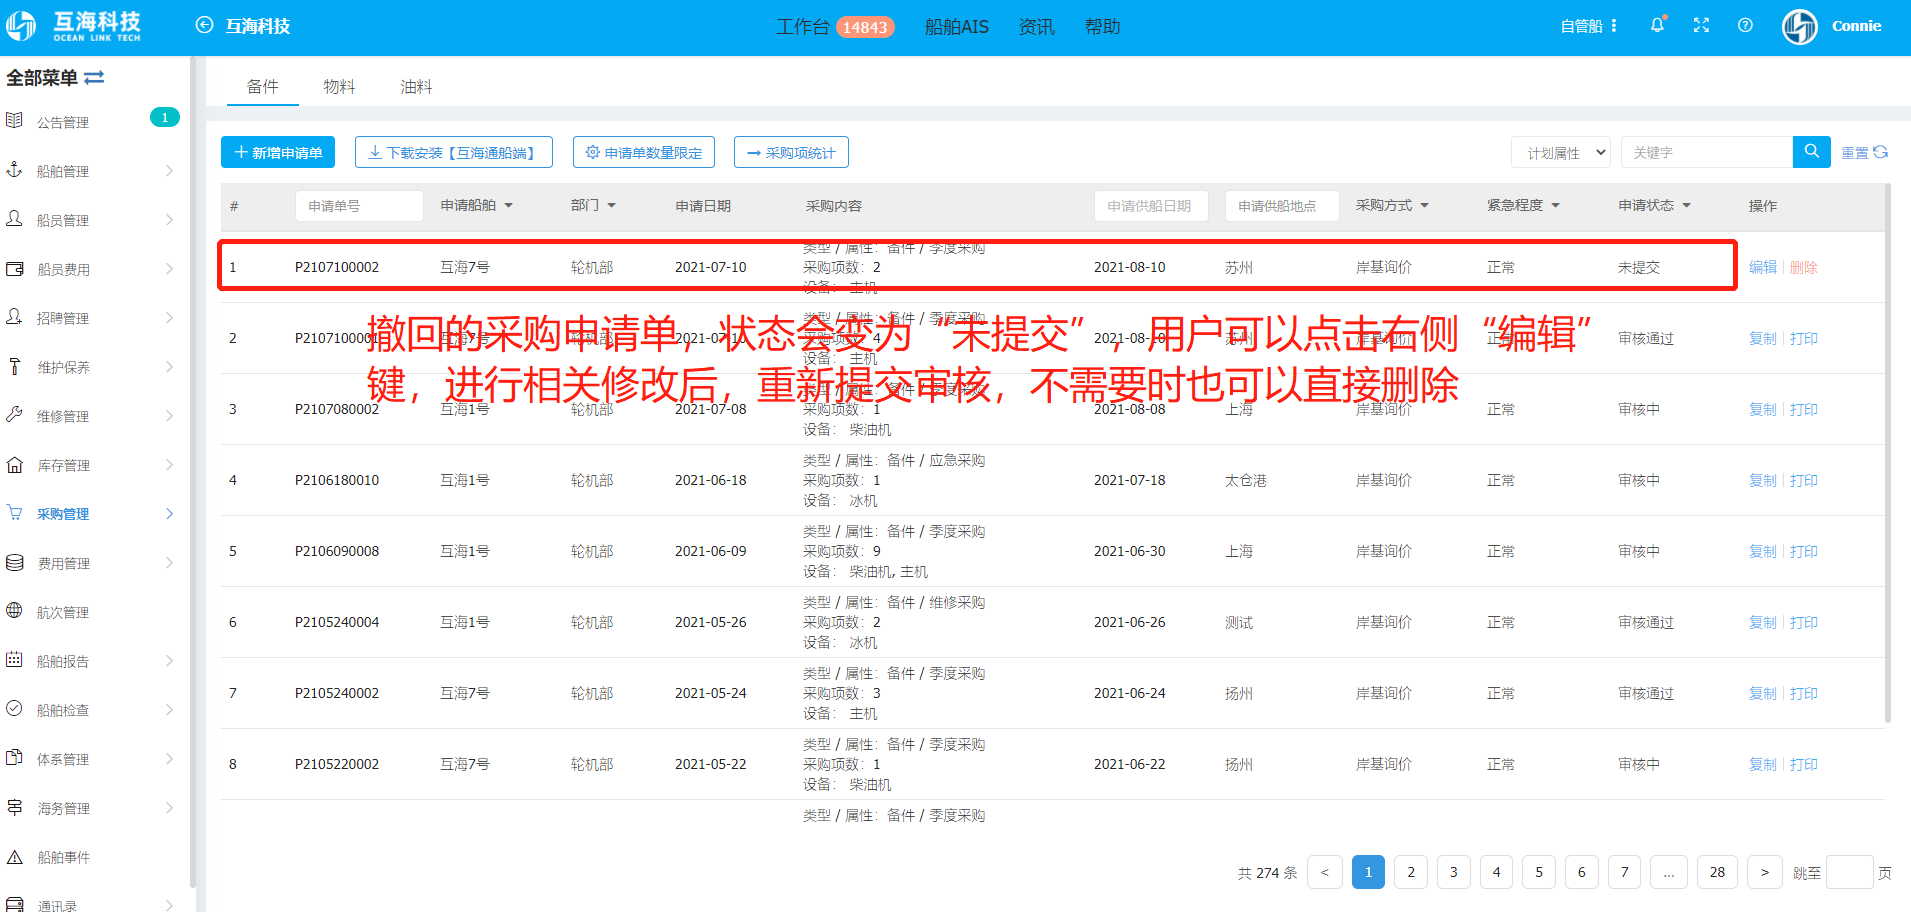
Task: Expand the 船舶管理 menu chevron
Action: pos(169,171)
